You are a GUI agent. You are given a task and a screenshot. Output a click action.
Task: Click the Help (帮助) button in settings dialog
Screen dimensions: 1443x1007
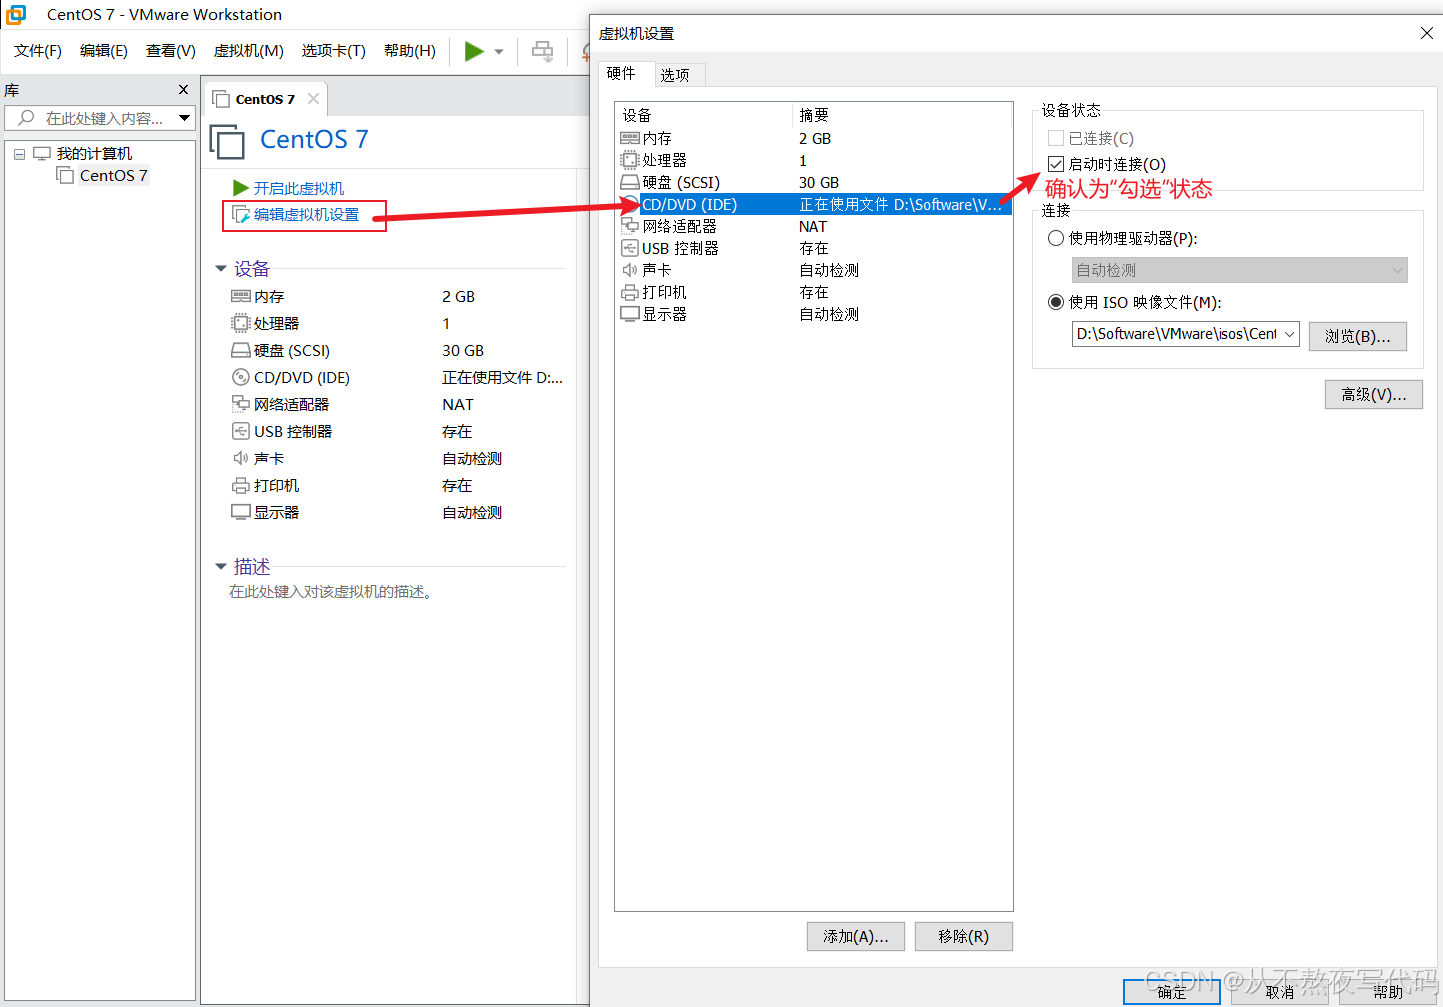1387,992
